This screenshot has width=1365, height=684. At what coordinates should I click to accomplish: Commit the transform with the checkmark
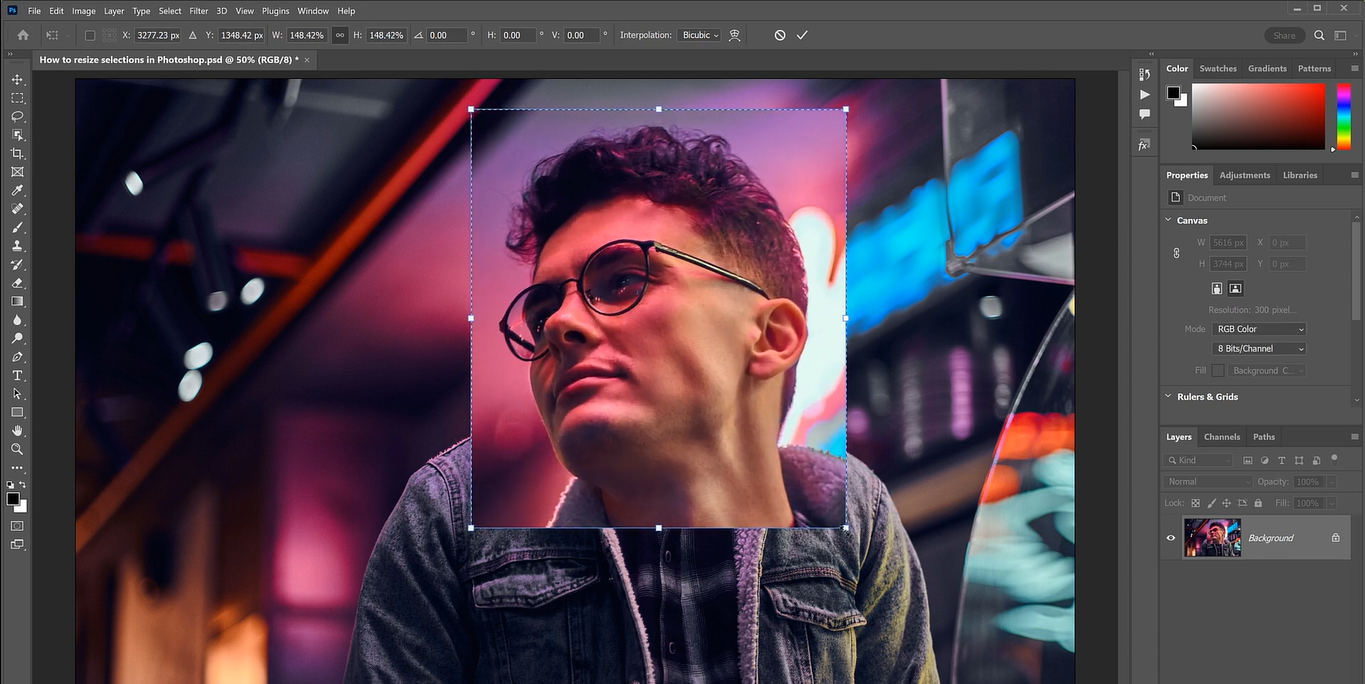pos(802,35)
